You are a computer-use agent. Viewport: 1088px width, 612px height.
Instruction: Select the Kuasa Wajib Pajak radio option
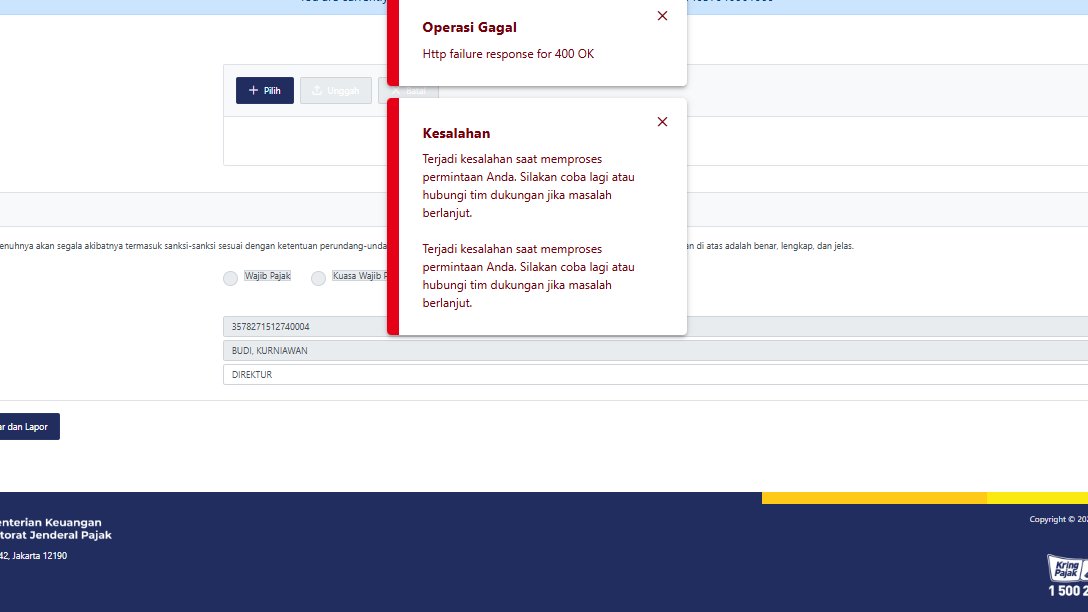[x=318, y=278]
